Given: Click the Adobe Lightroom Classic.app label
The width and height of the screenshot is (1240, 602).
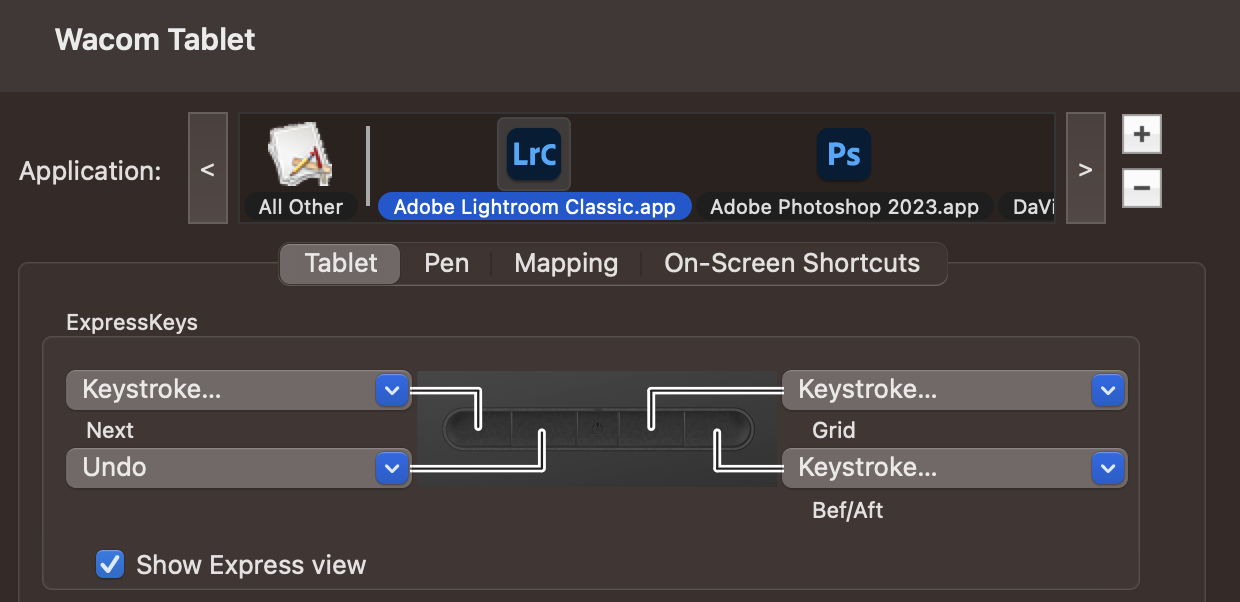Looking at the screenshot, I should pyautogui.click(x=534, y=207).
